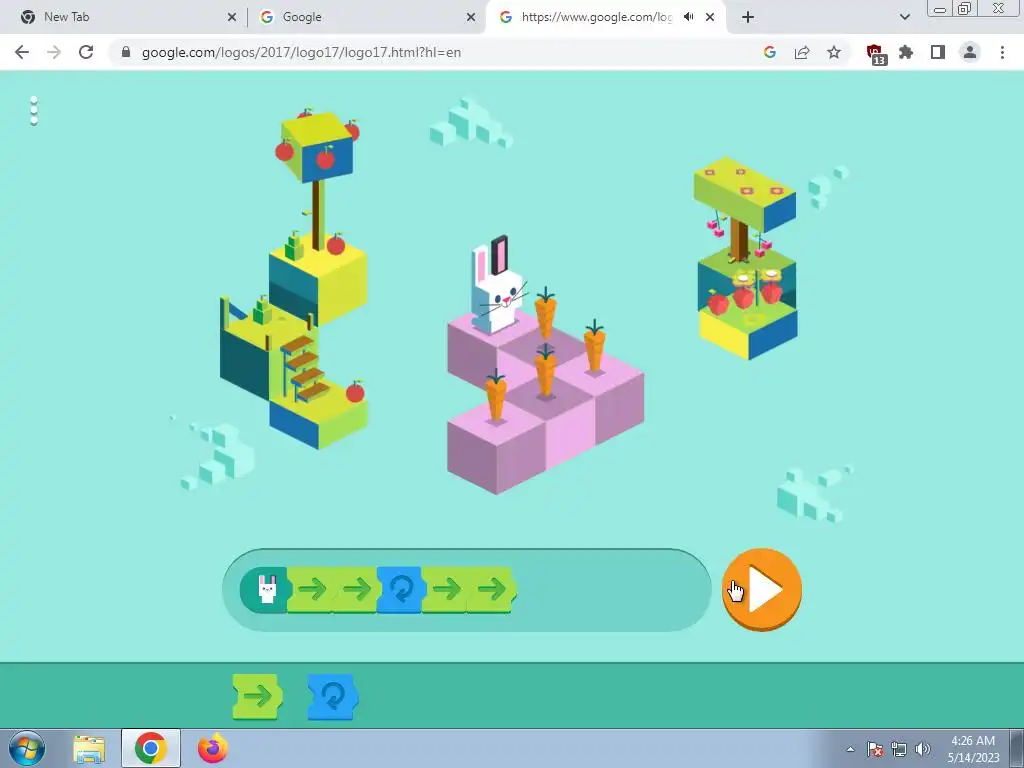The width and height of the screenshot is (1024, 768).
Task: Open the volume speaker tray icon
Action: 922,749
